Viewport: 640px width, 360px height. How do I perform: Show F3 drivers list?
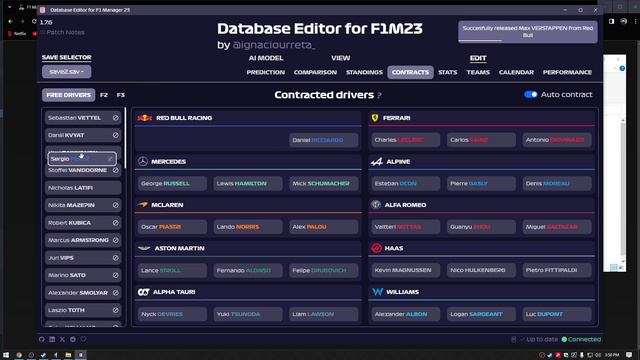(120, 95)
